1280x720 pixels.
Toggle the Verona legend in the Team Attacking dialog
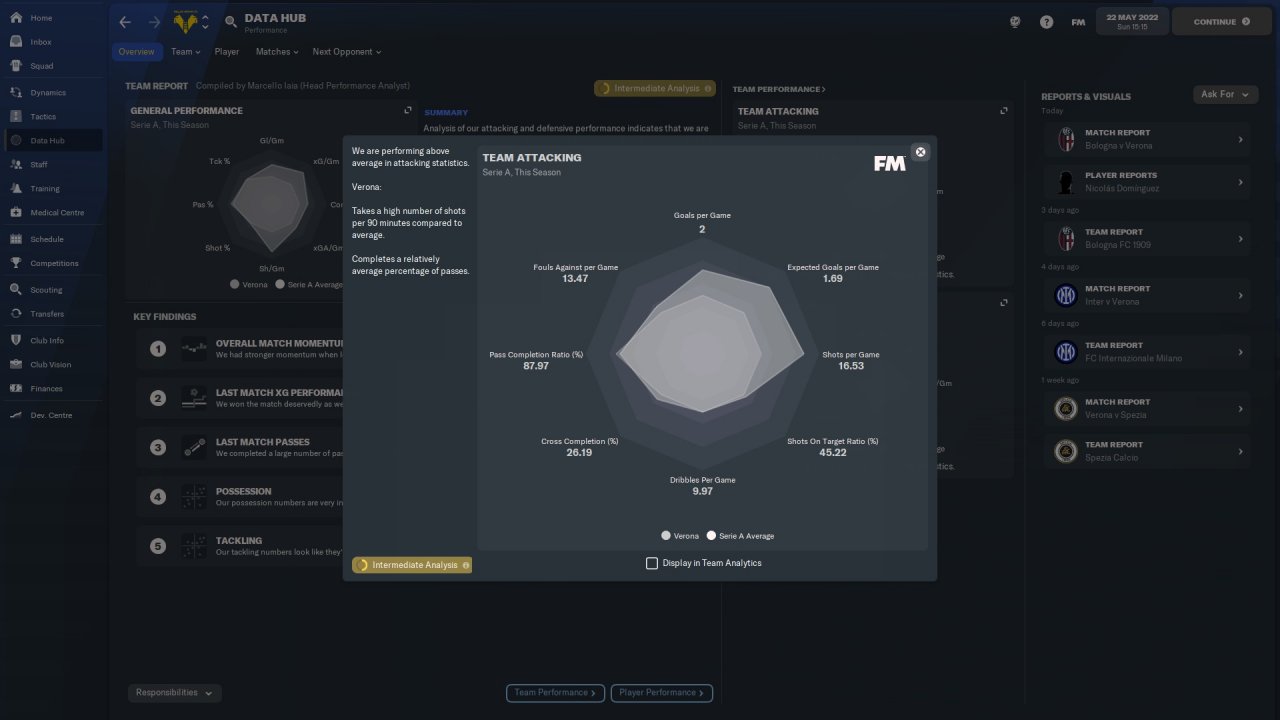[x=680, y=536]
